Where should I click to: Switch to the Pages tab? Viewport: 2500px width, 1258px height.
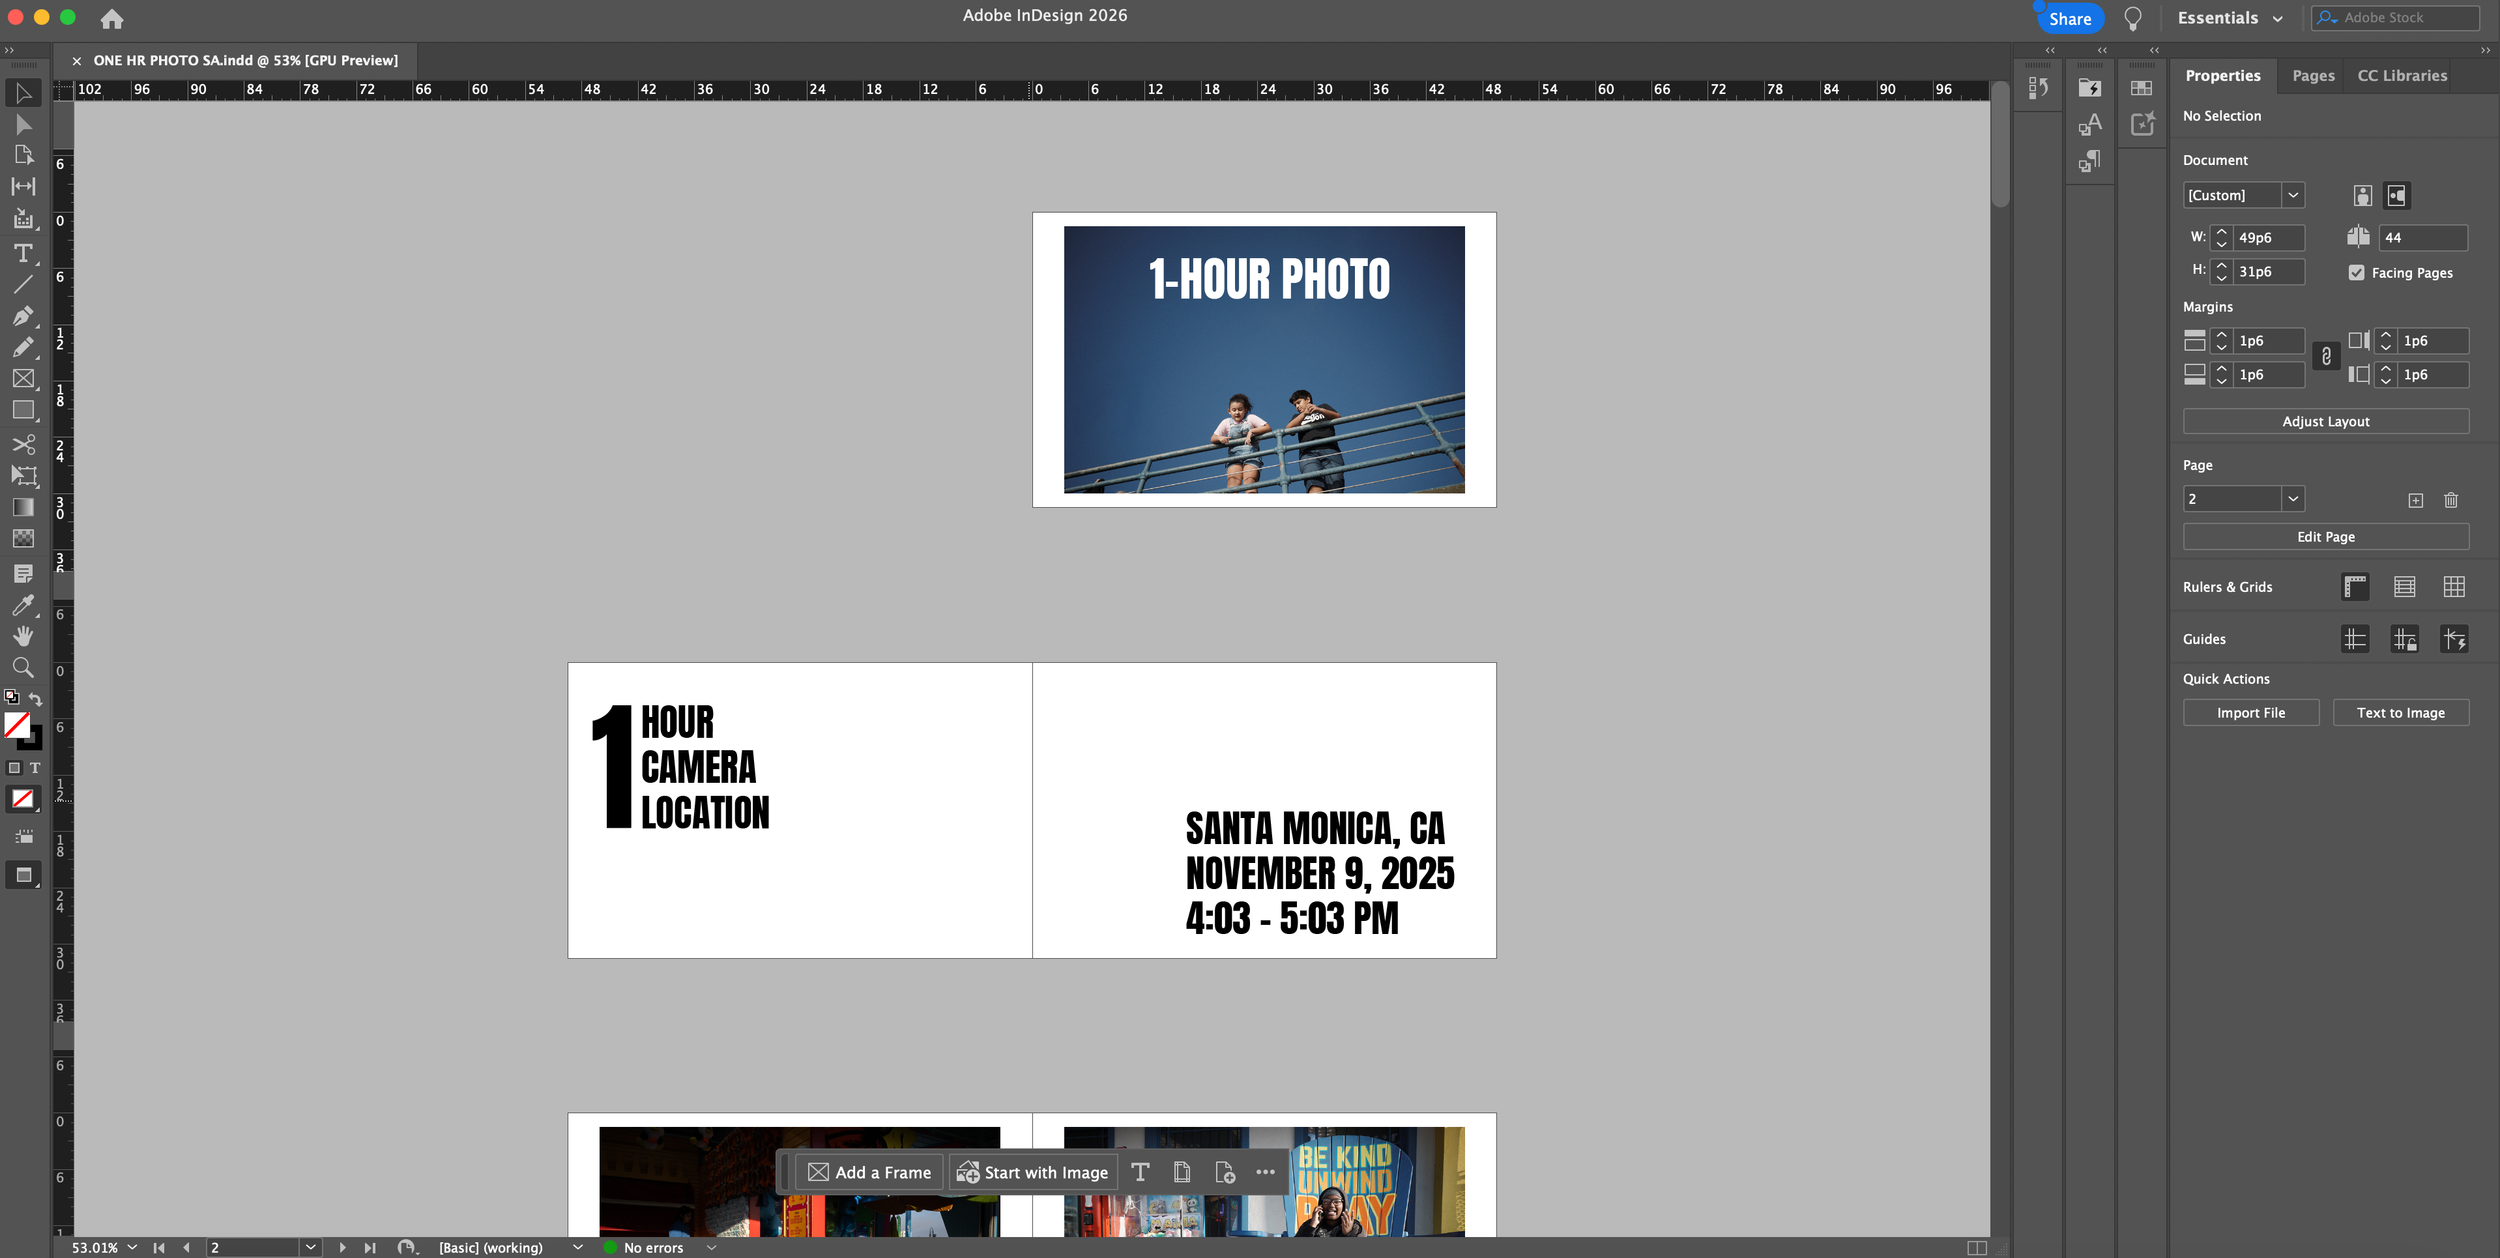(x=2313, y=76)
